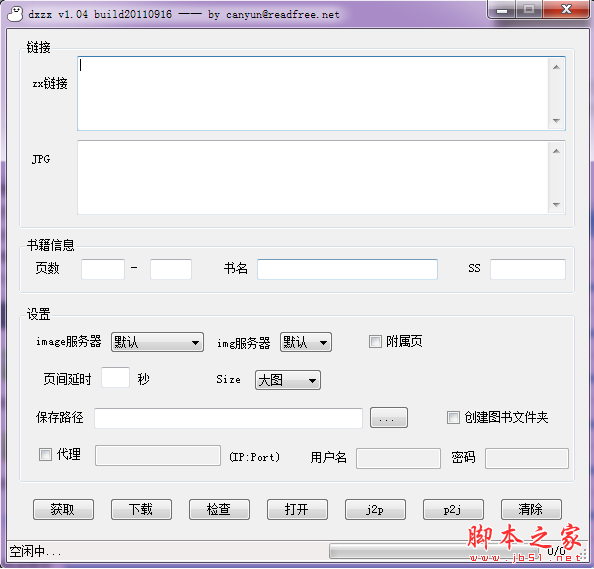Viewport: 594px width, 569px height.
Task: Open the img服务器 dropdown
Action: [306, 342]
